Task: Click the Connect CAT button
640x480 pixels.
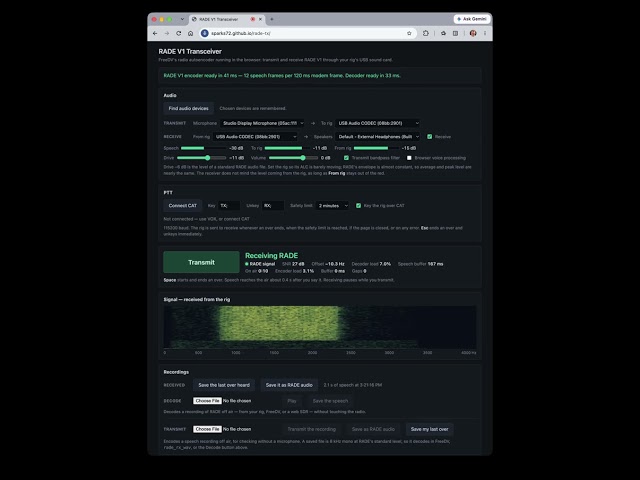Action: 182,206
